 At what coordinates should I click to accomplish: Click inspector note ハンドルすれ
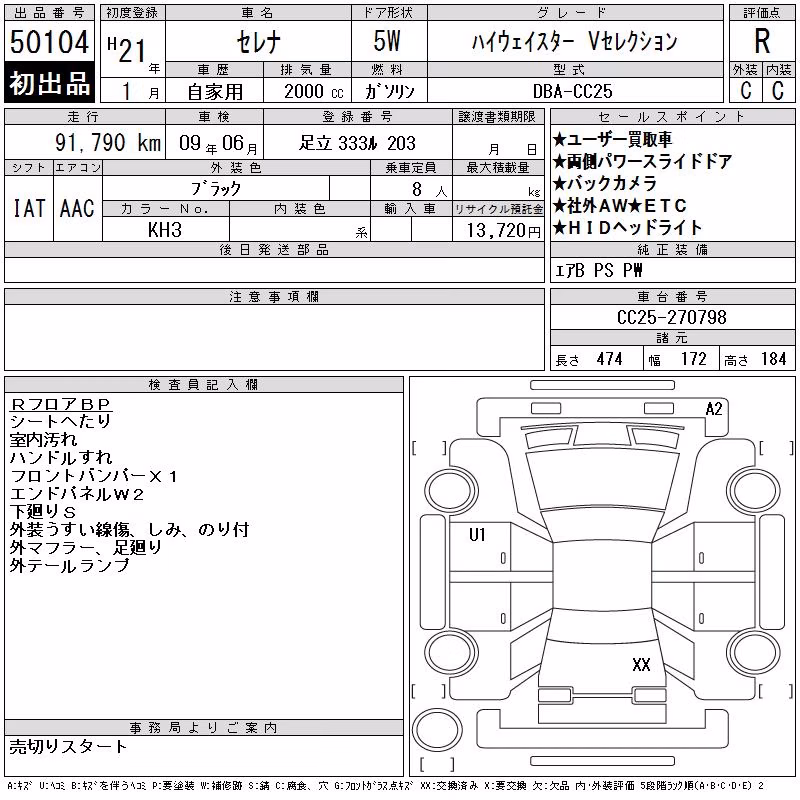[61, 458]
